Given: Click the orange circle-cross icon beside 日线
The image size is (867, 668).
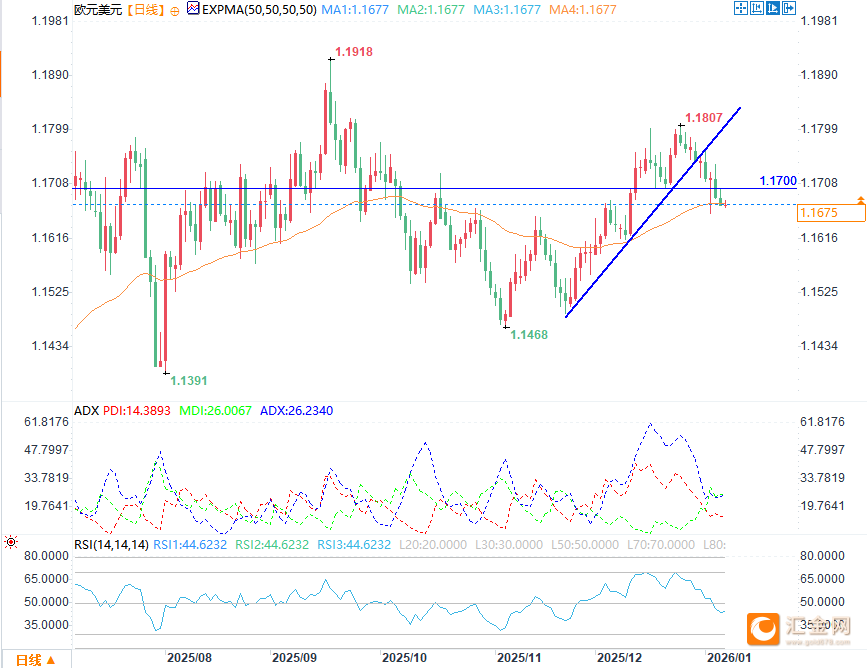Looking at the screenshot, I should point(175,11).
